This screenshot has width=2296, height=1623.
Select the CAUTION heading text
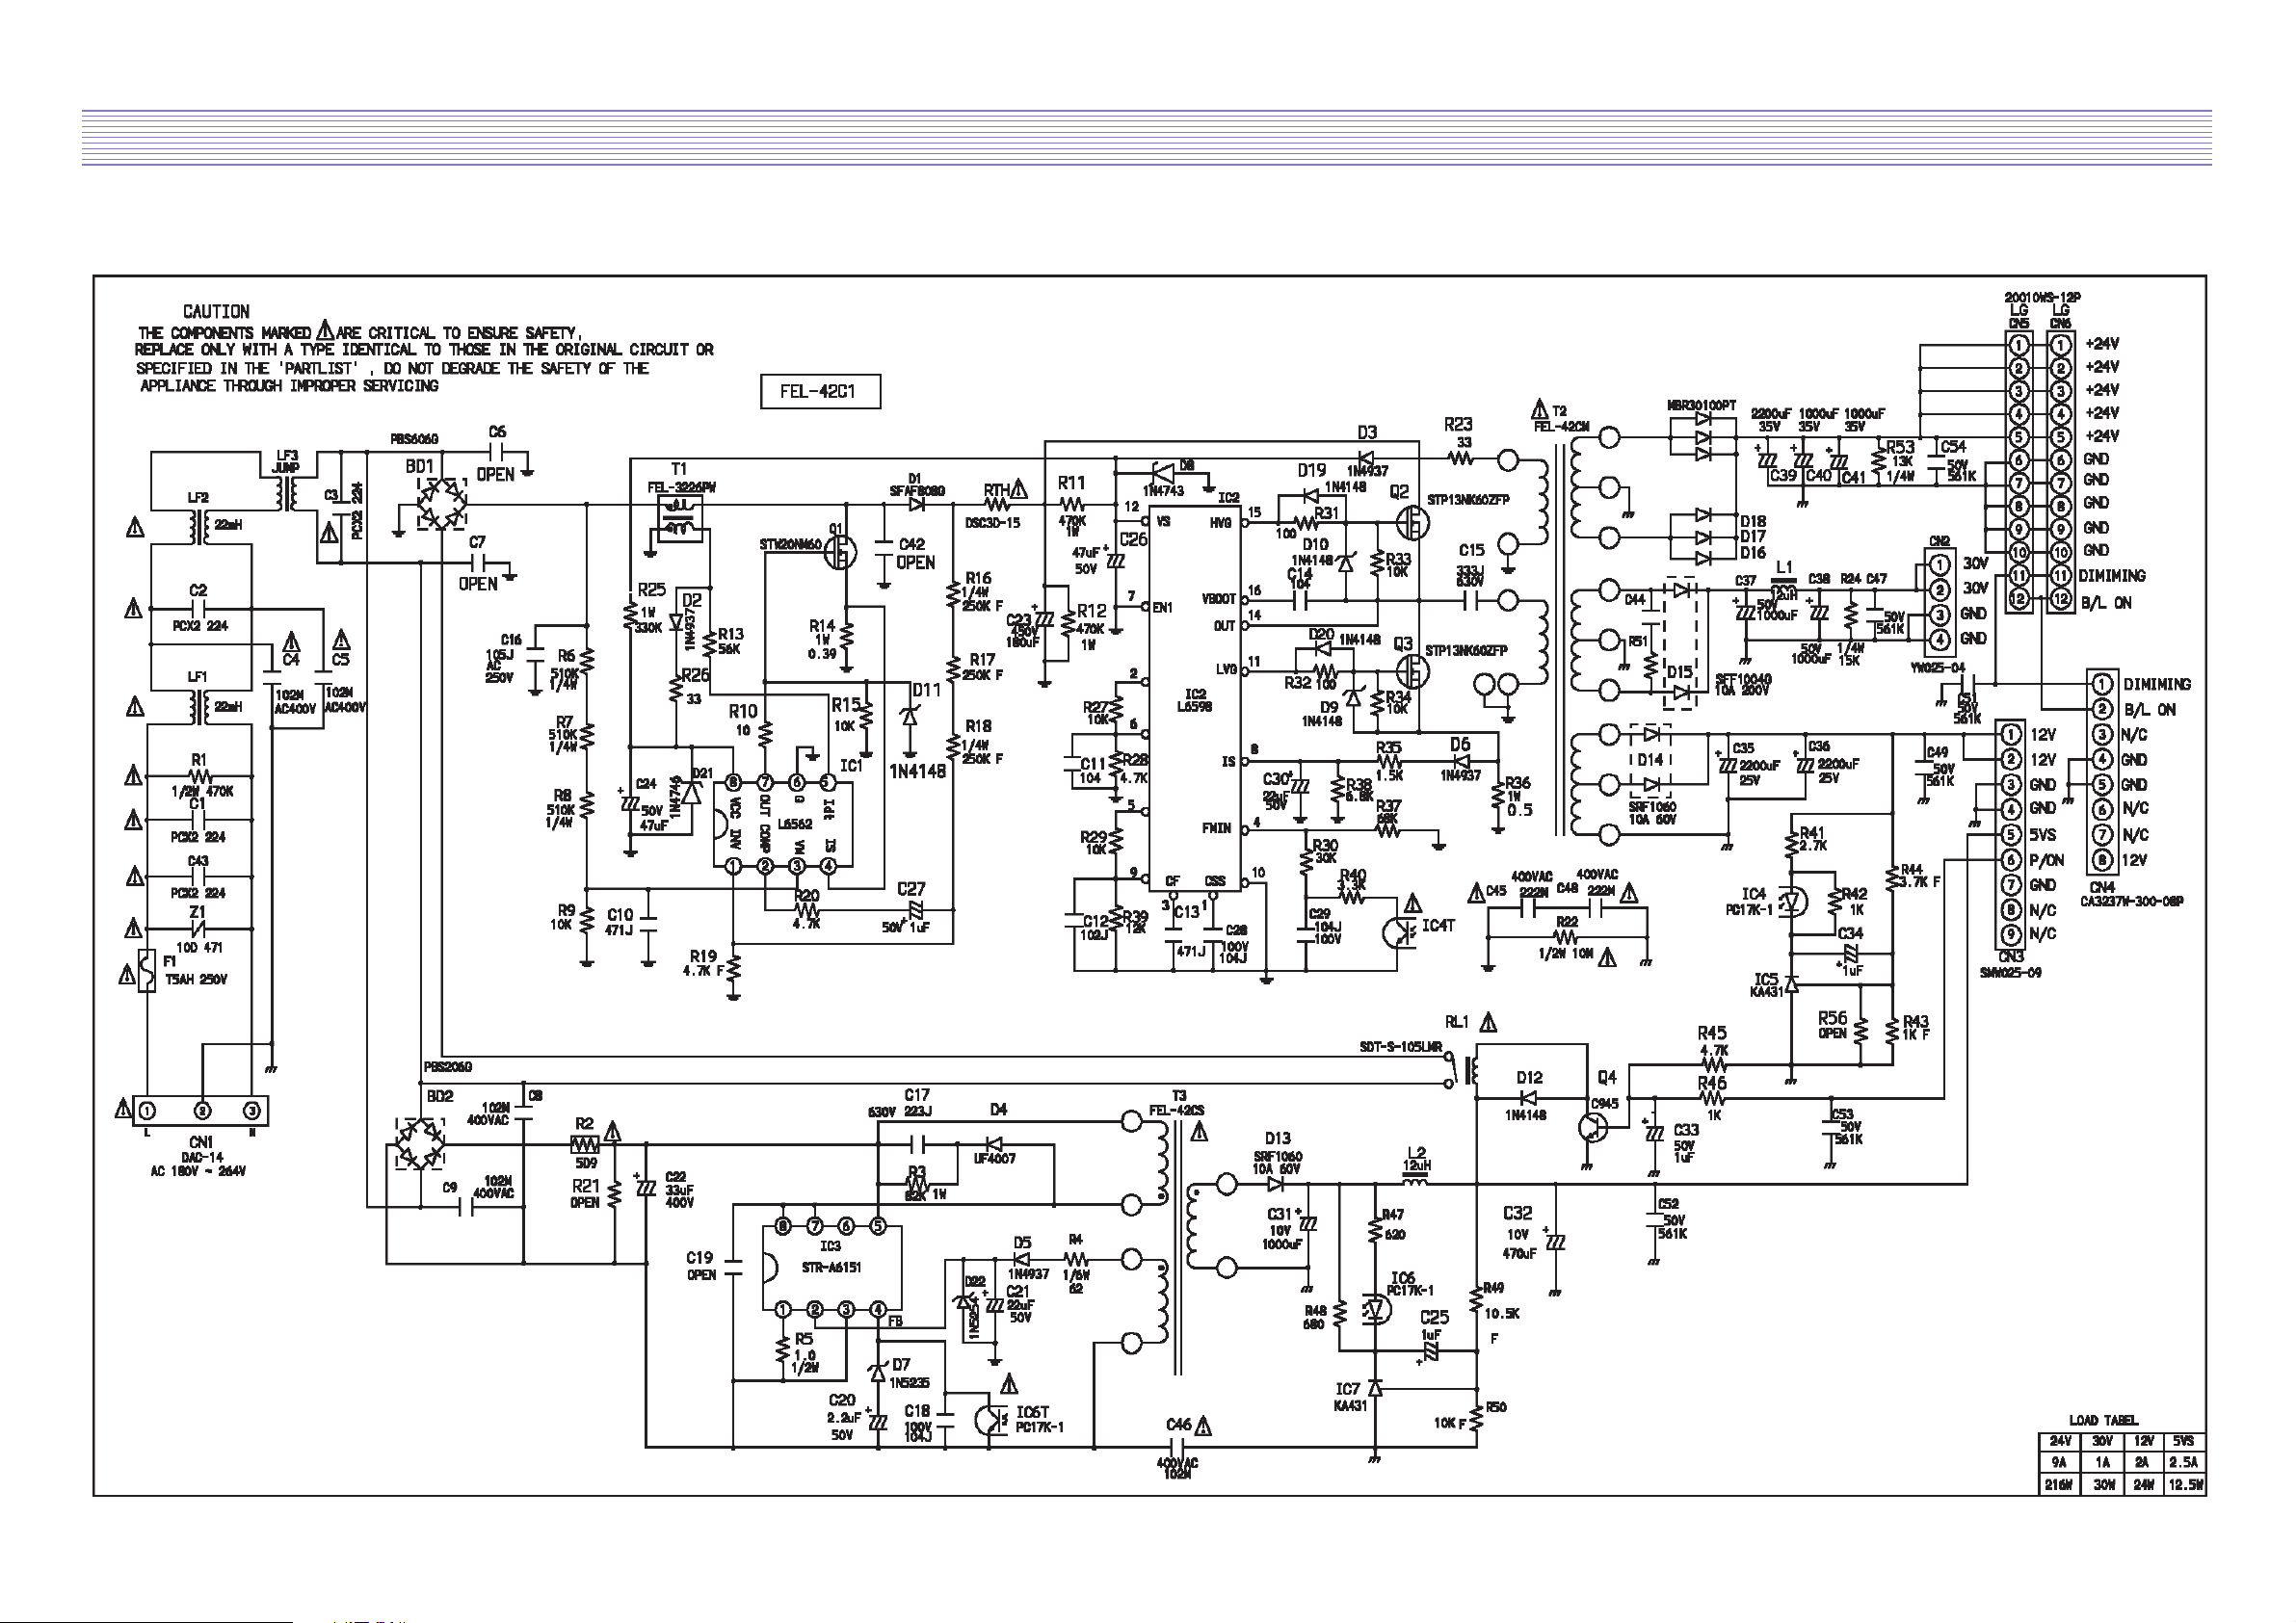[x=216, y=312]
